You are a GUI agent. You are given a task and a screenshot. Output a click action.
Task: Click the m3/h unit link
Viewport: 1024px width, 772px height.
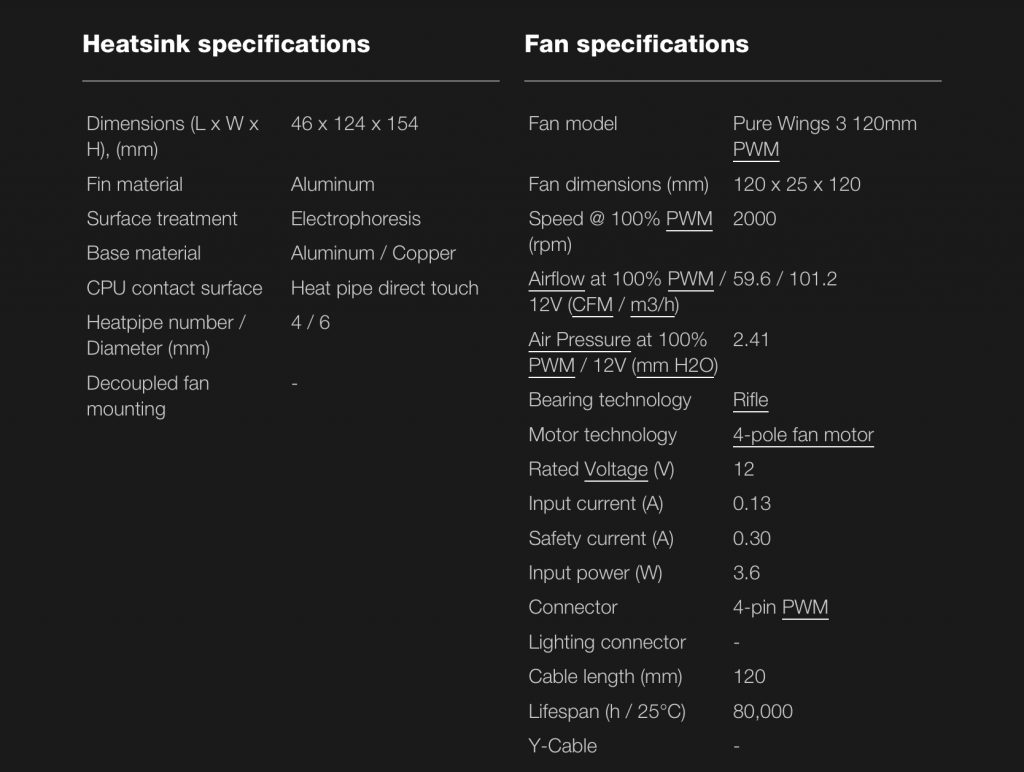click(652, 305)
